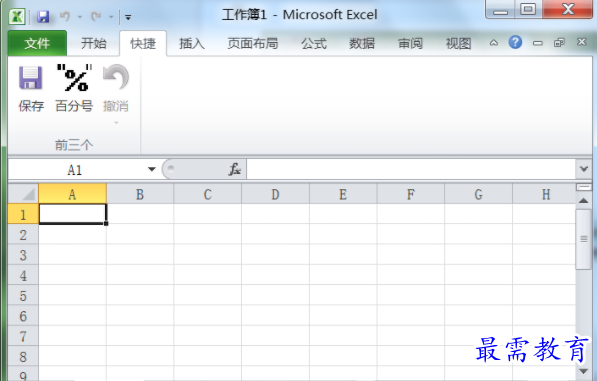Click Redo arrow in Quick Access Toolbar
The height and width of the screenshot is (381, 597).
[96, 16]
